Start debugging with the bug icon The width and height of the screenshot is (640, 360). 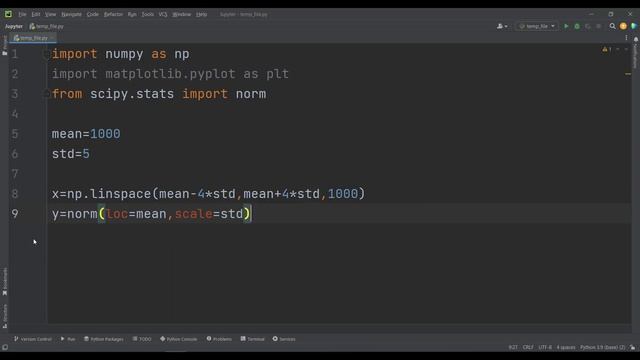577,26
